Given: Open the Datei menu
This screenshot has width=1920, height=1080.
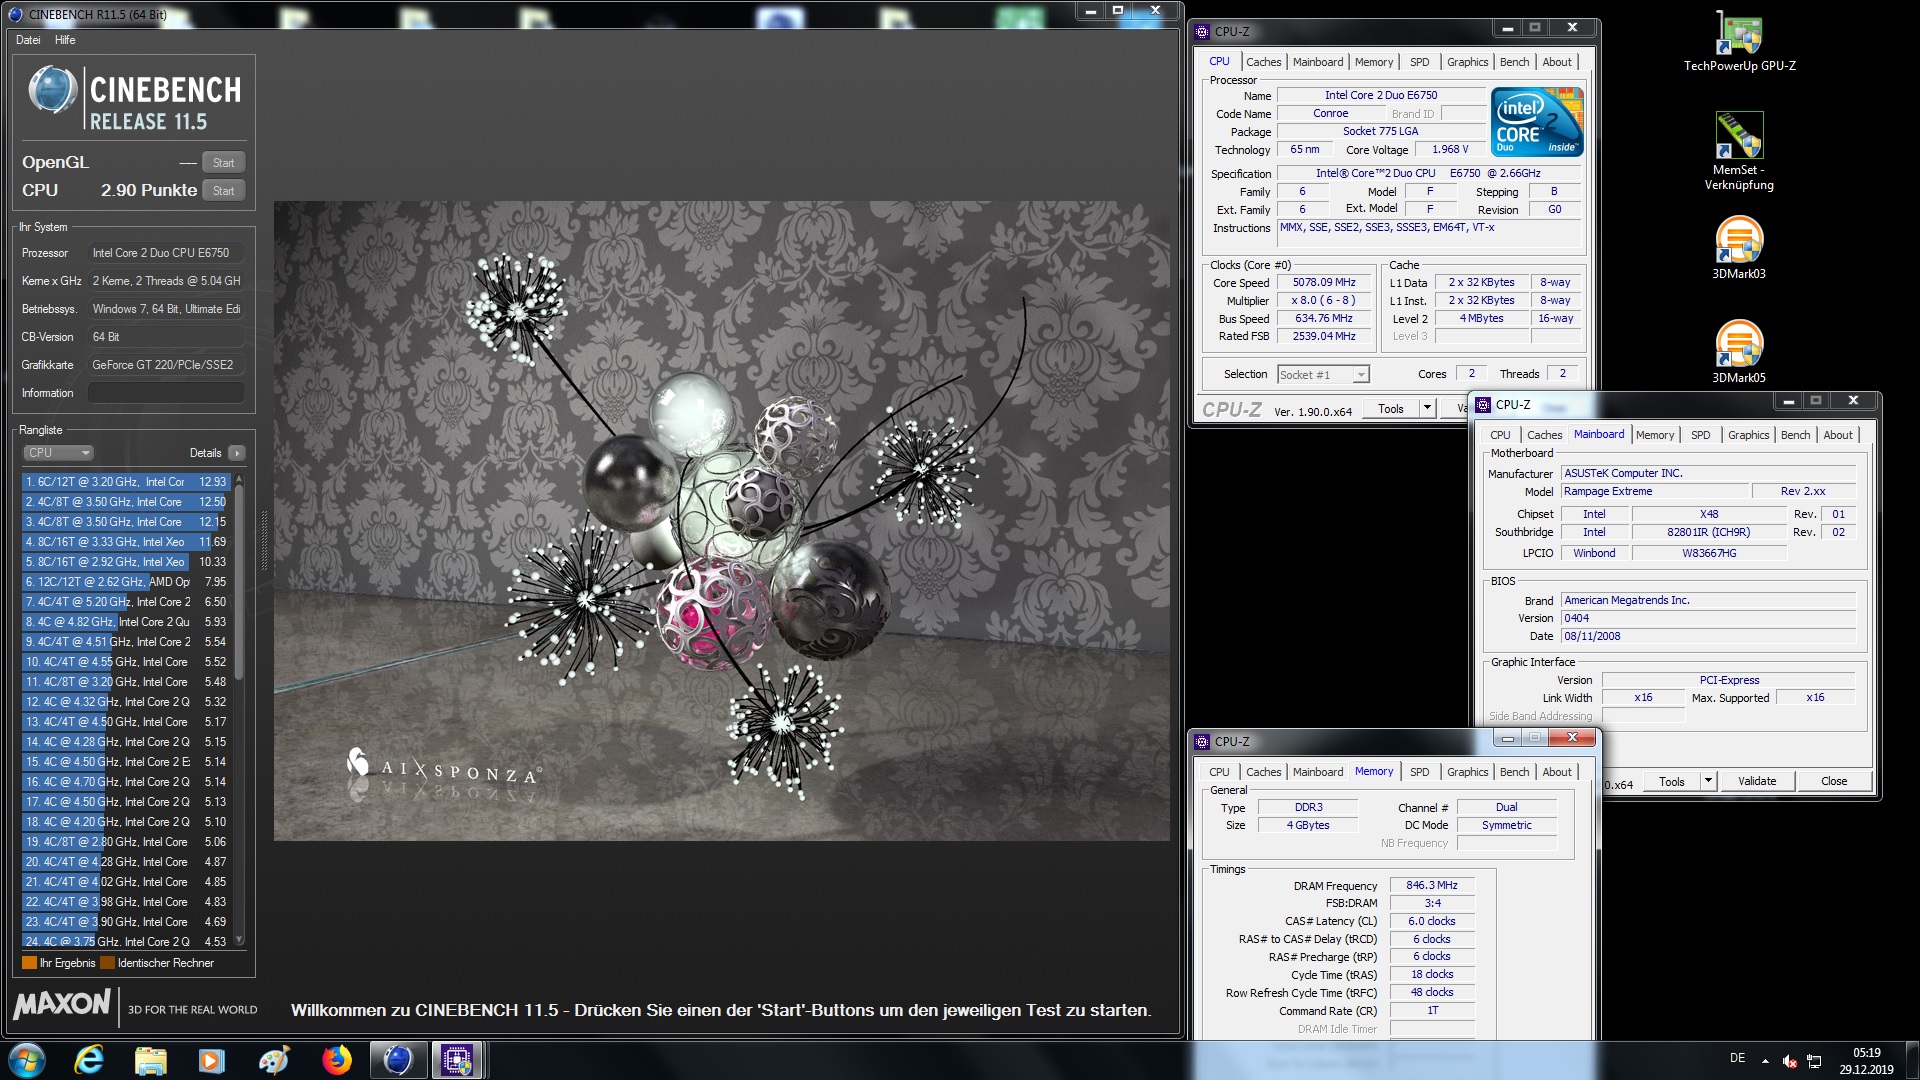Looking at the screenshot, I should point(28,40).
